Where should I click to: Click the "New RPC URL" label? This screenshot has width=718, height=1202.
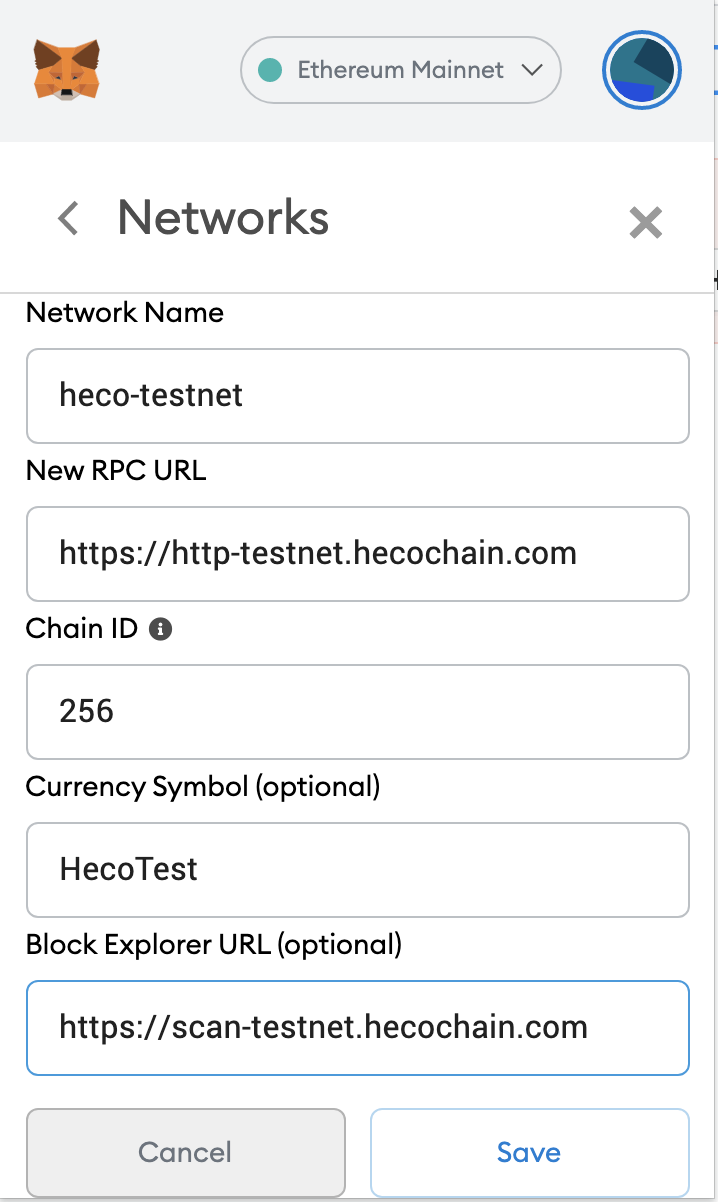coord(116,471)
